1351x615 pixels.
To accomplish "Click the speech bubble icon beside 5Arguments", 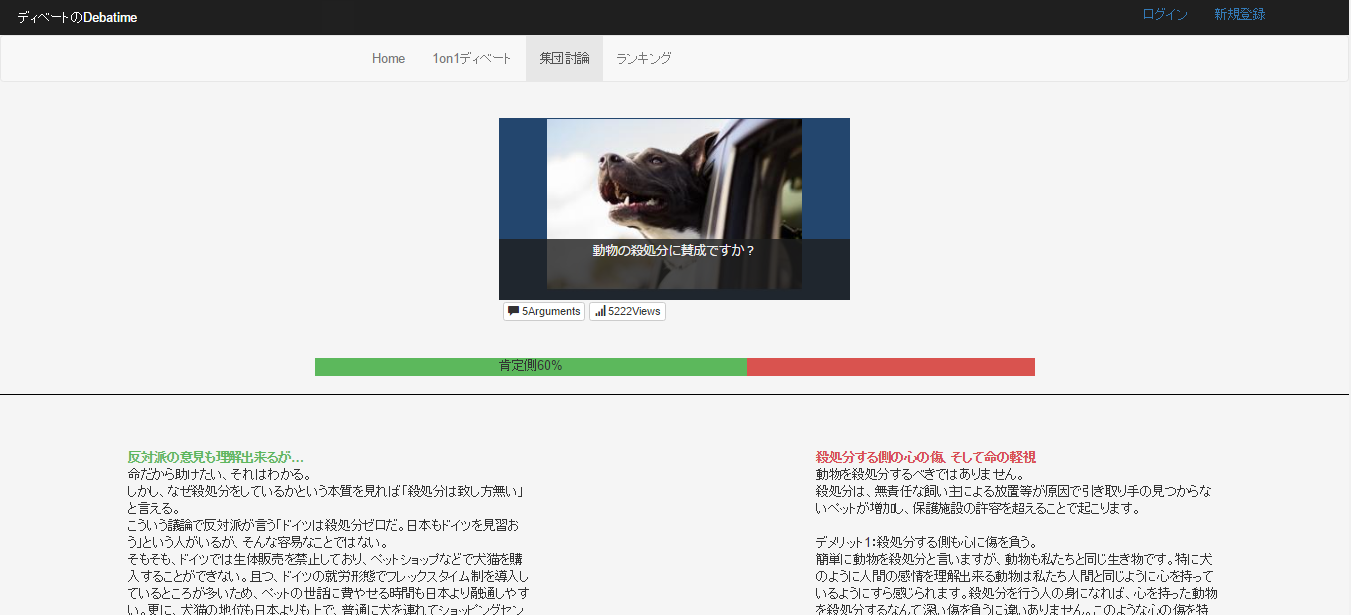I will click(513, 312).
